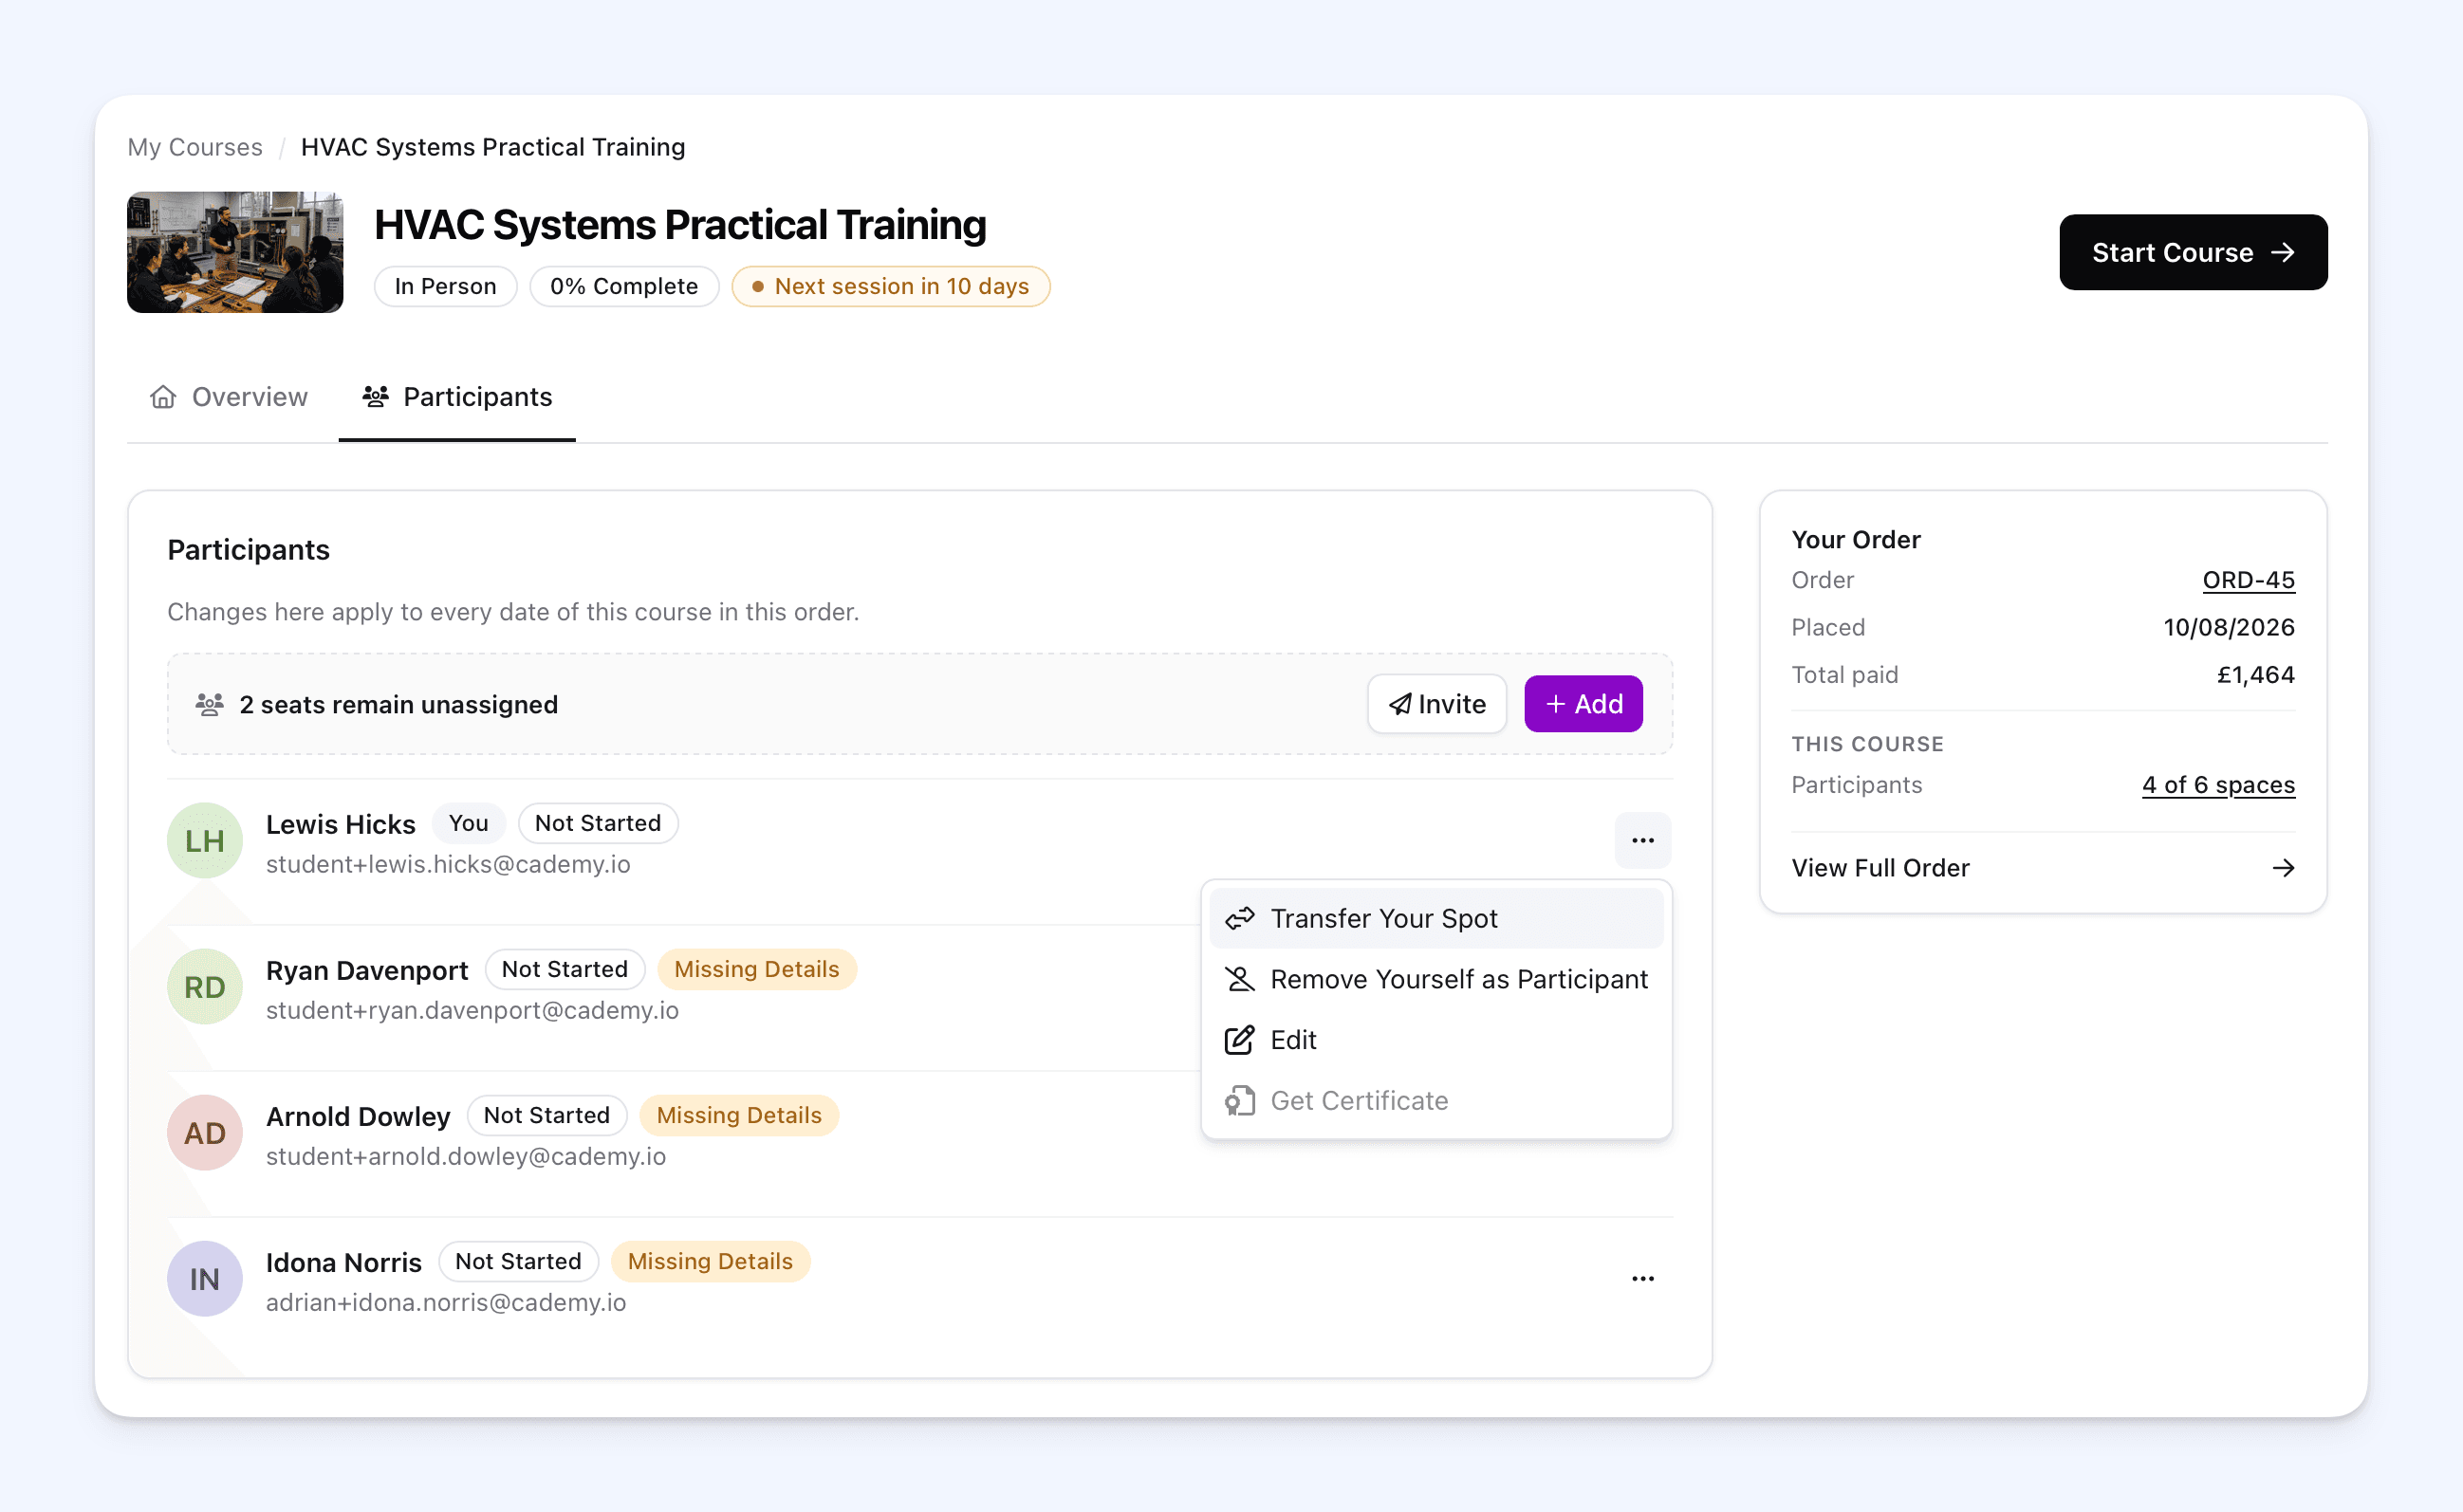Screen dimensions: 2463x1512
Task: Click the HVAC course thumbnail image
Action: (x=235, y=252)
